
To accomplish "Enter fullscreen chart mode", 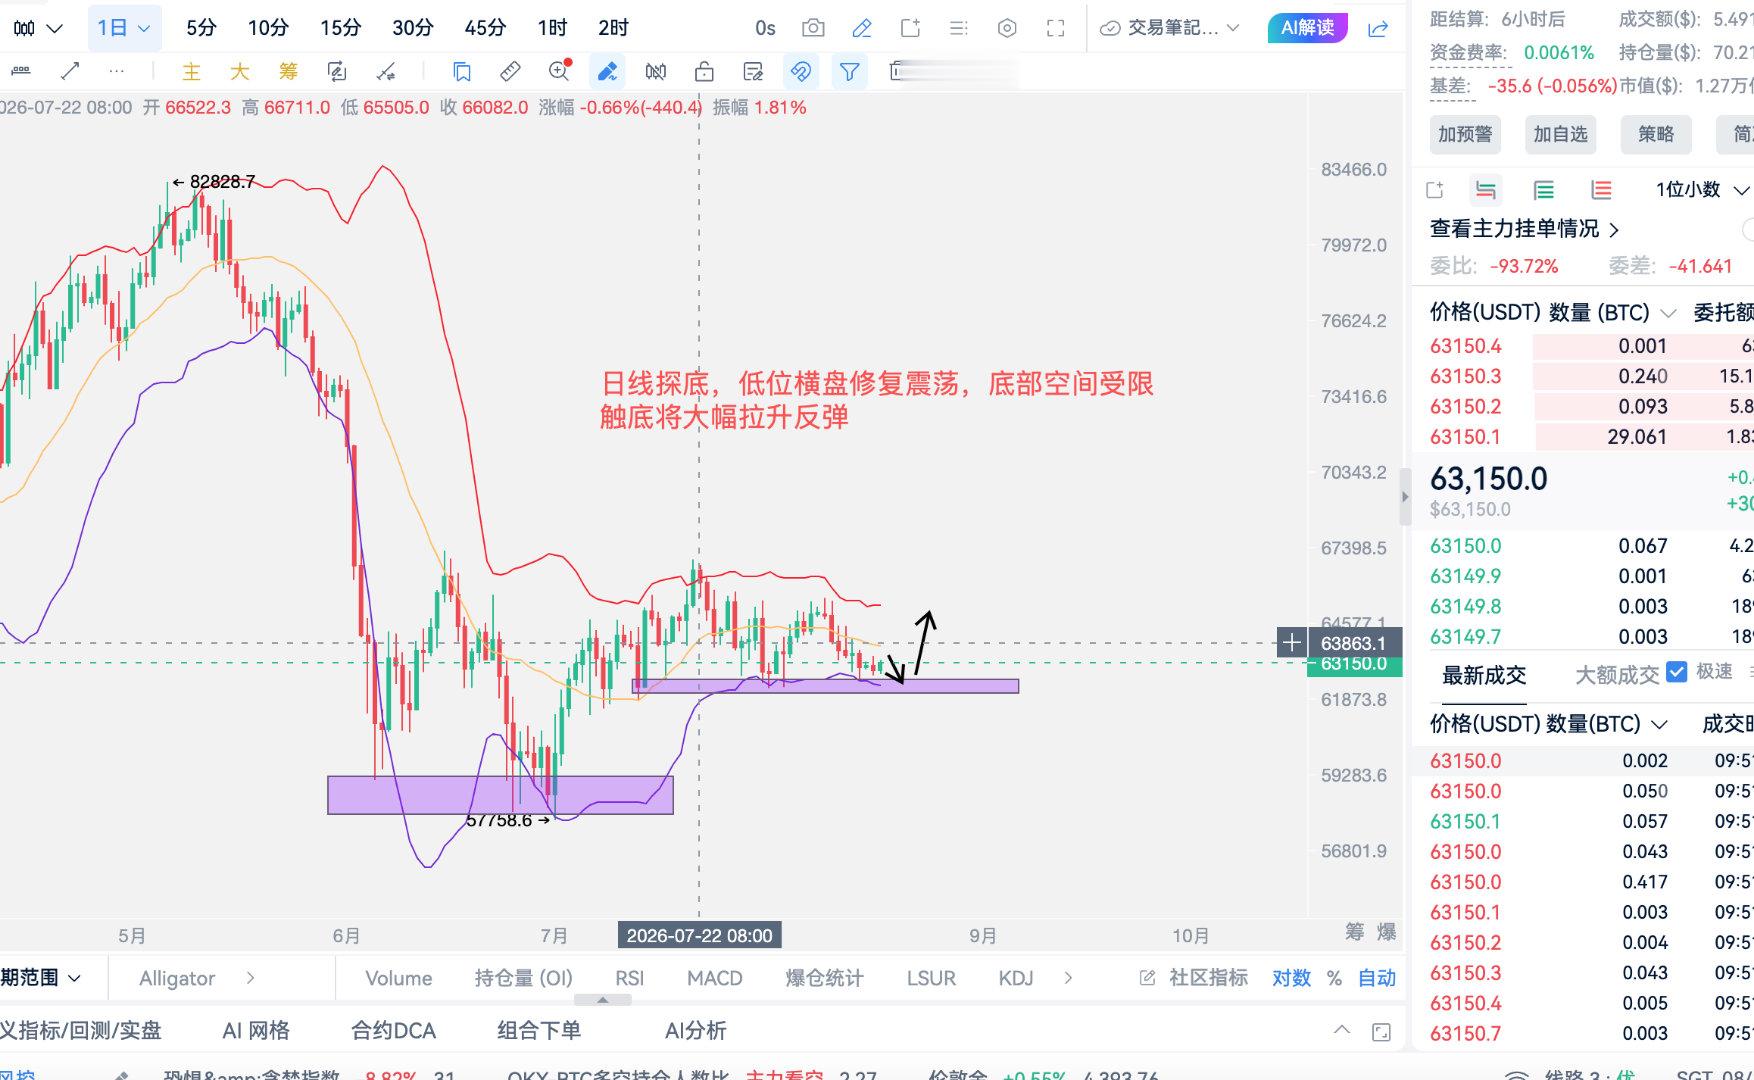I will (x=1055, y=28).
